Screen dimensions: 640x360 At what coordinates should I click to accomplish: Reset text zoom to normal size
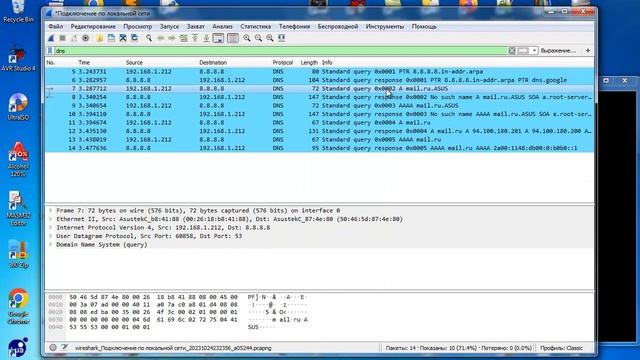pyautogui.click(x=270, y=38)
